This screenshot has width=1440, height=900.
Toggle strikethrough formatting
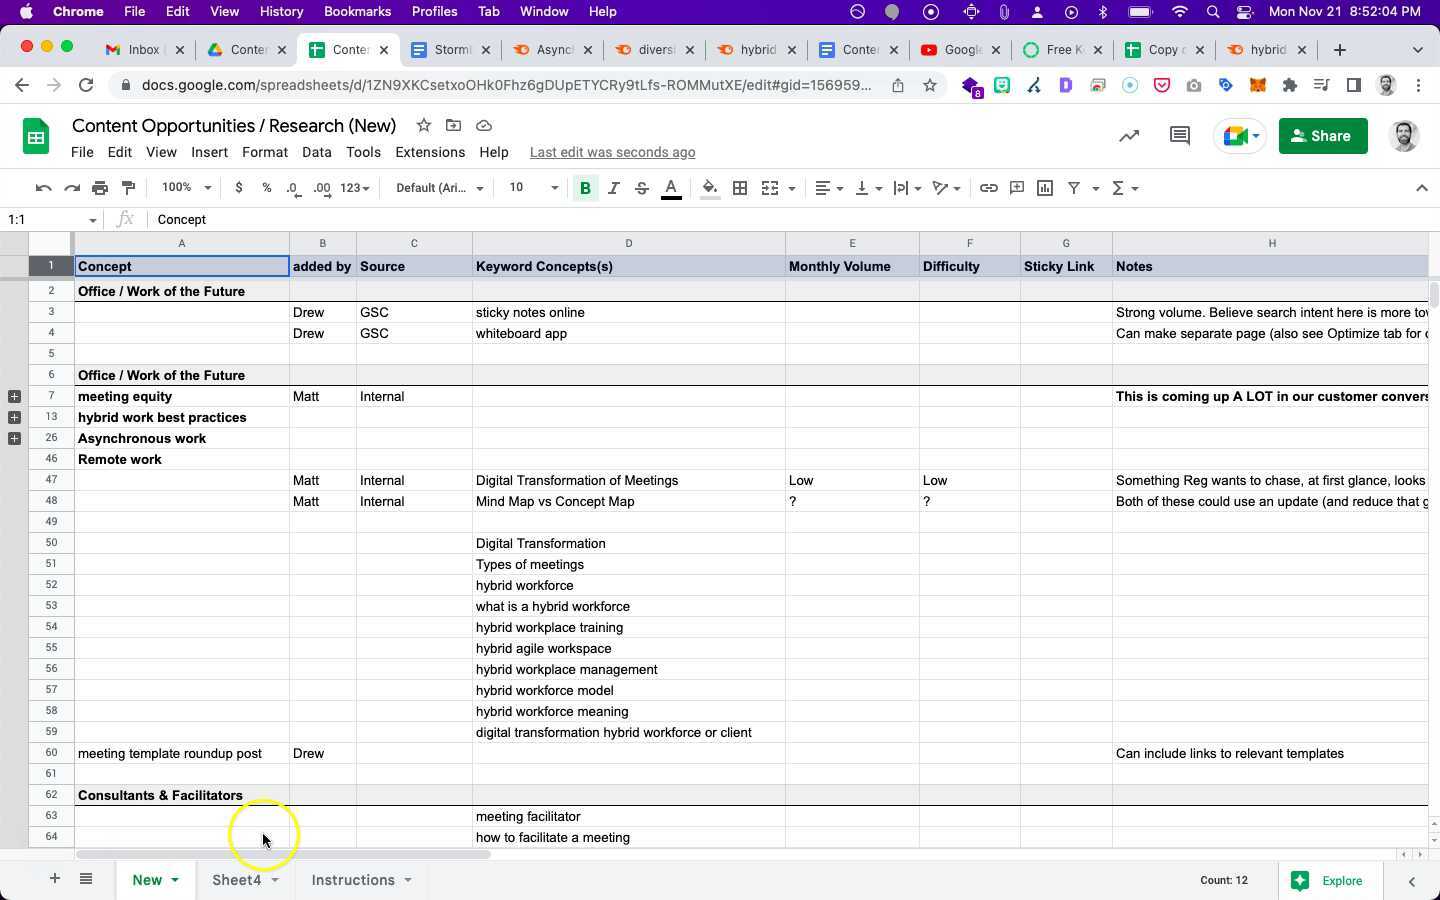click(642, 188)
